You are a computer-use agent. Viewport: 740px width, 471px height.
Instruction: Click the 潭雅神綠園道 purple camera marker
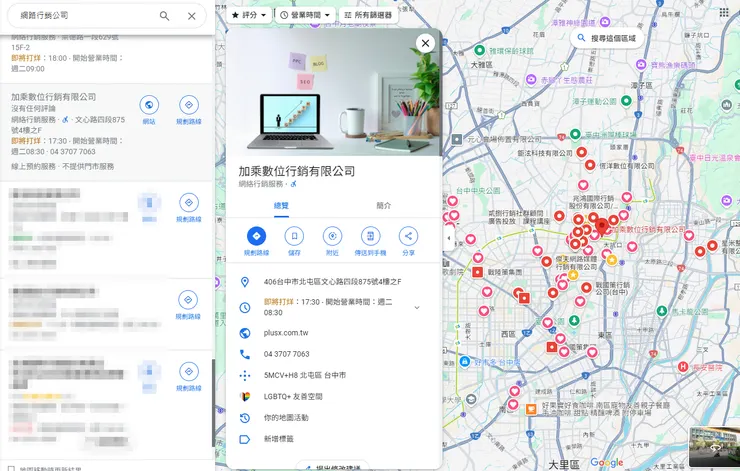605,22
